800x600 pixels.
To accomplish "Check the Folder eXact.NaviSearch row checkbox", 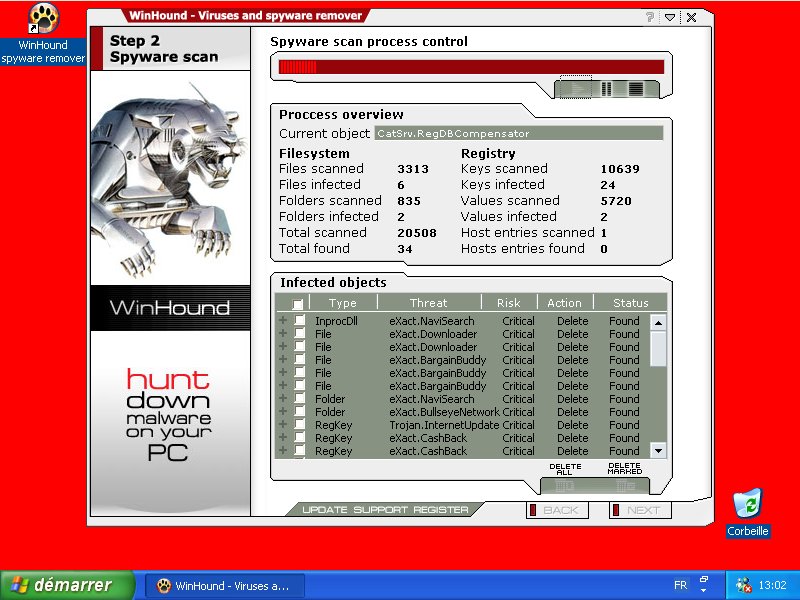I will (299, 398).
